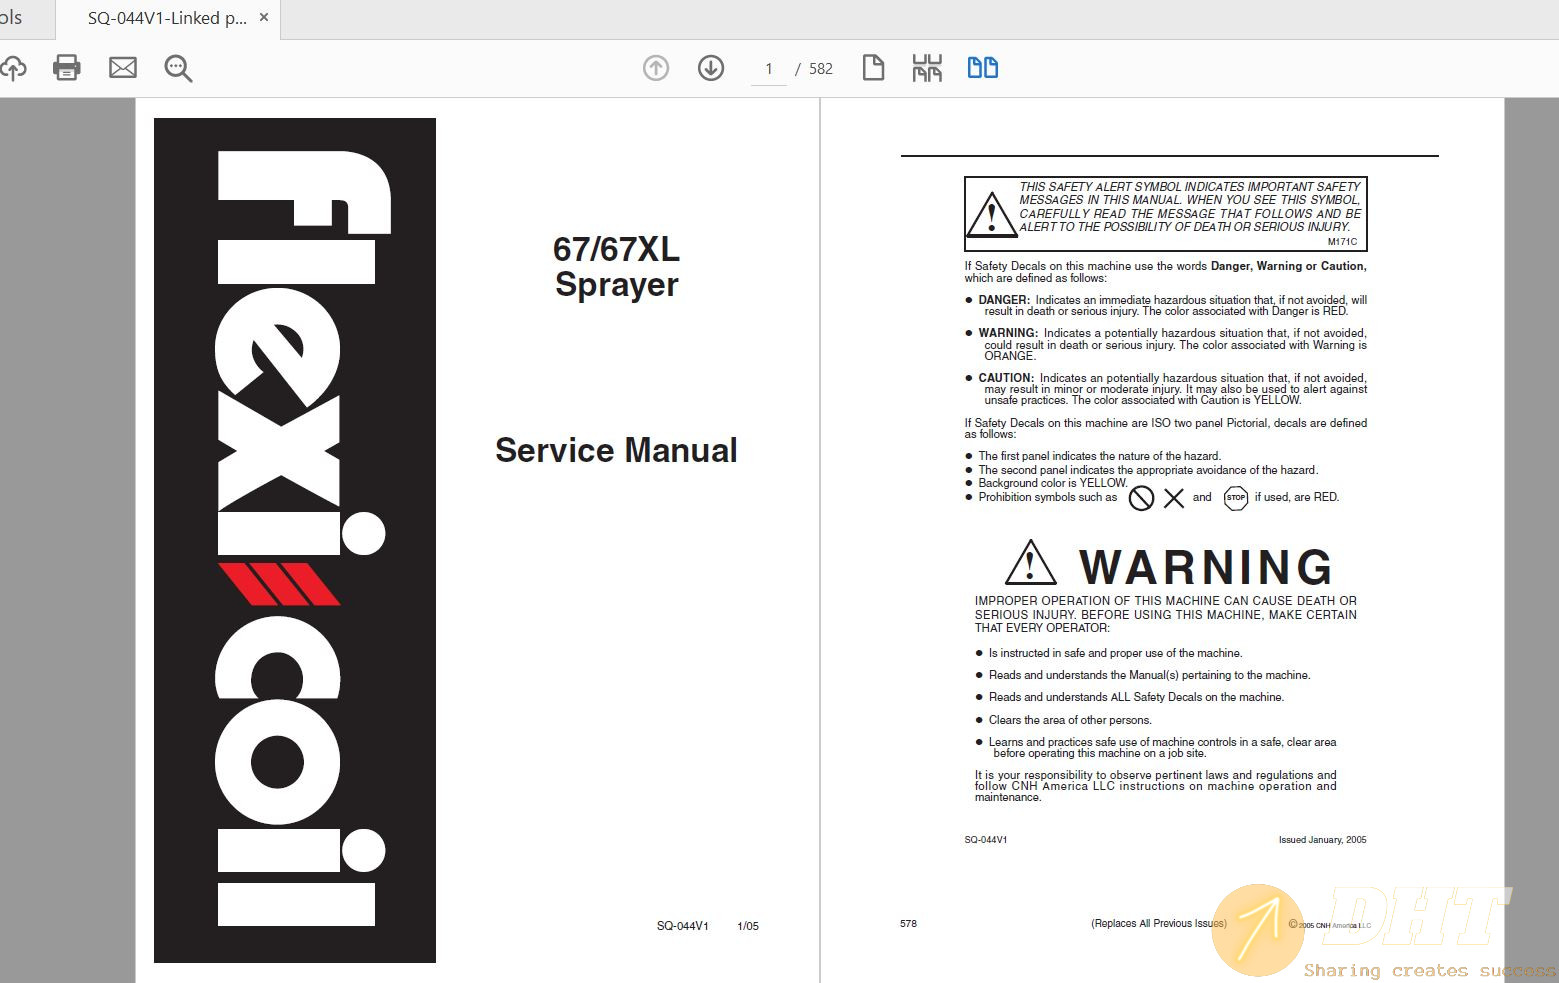Click the STOP octagon symbol

1236,497
